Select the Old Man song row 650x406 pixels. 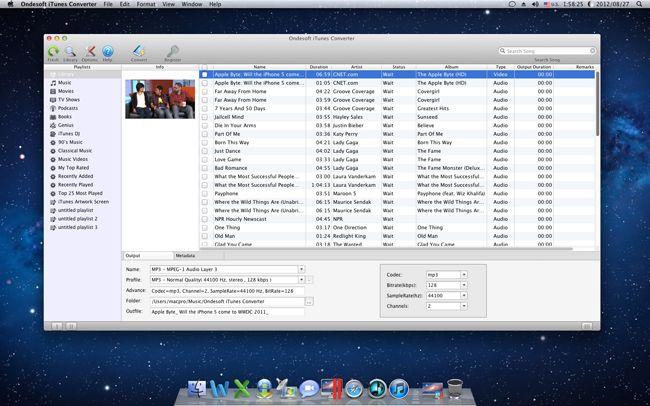(397, 236)
